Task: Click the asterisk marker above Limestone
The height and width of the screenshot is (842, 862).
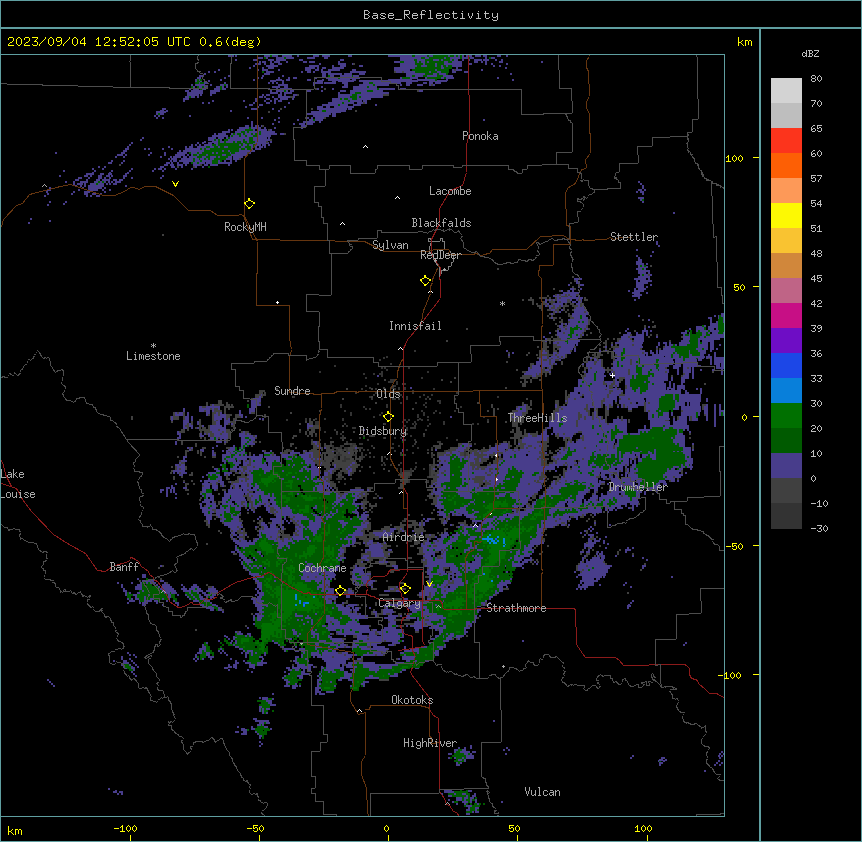Action: pos(153,346)
